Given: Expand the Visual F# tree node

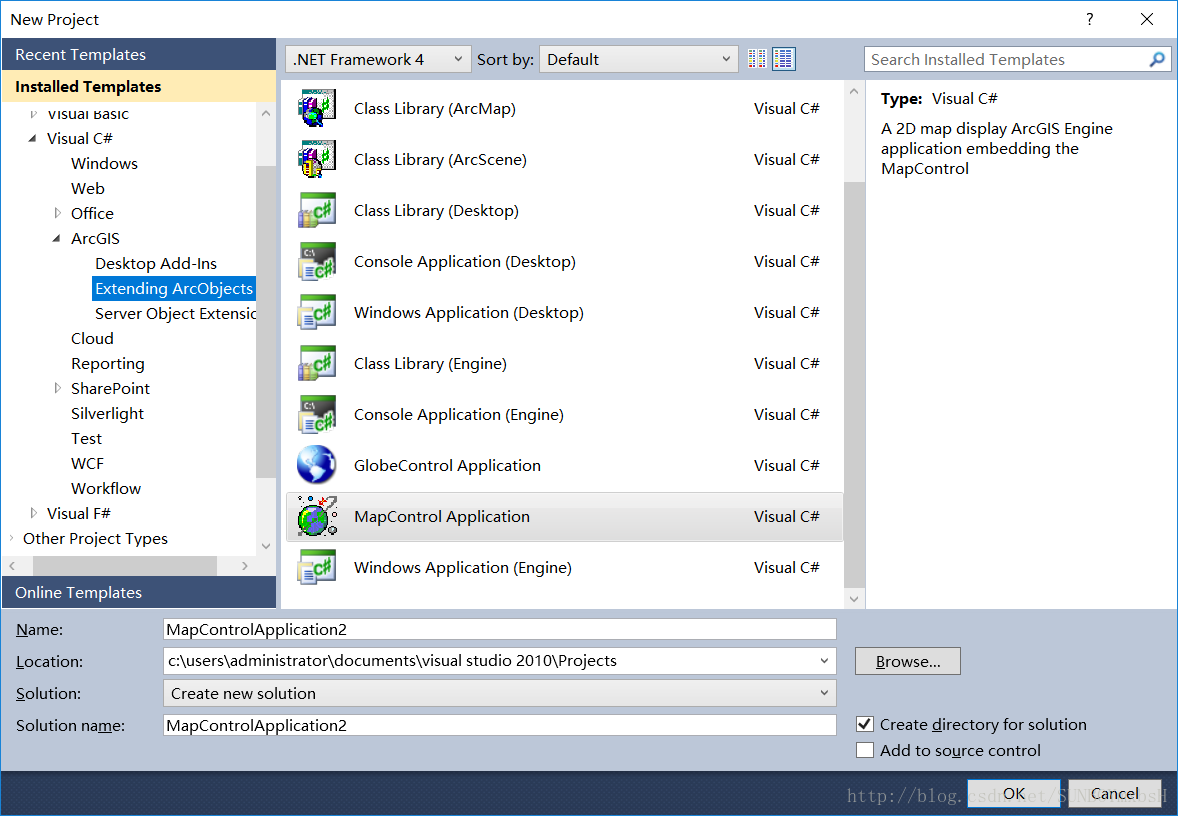Looking at the screenshot, I should click(x=33, y=513).
